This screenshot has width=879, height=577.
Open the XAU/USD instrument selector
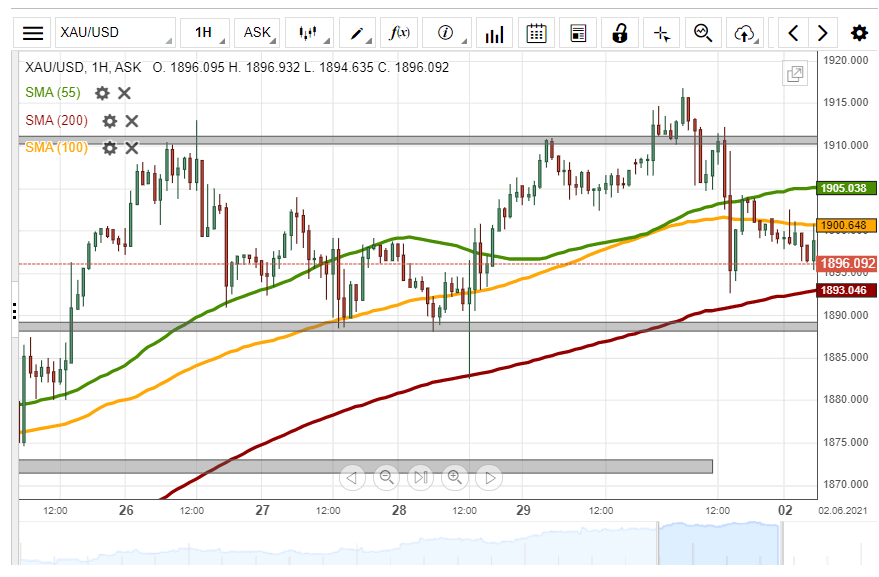tap(113, 32)
